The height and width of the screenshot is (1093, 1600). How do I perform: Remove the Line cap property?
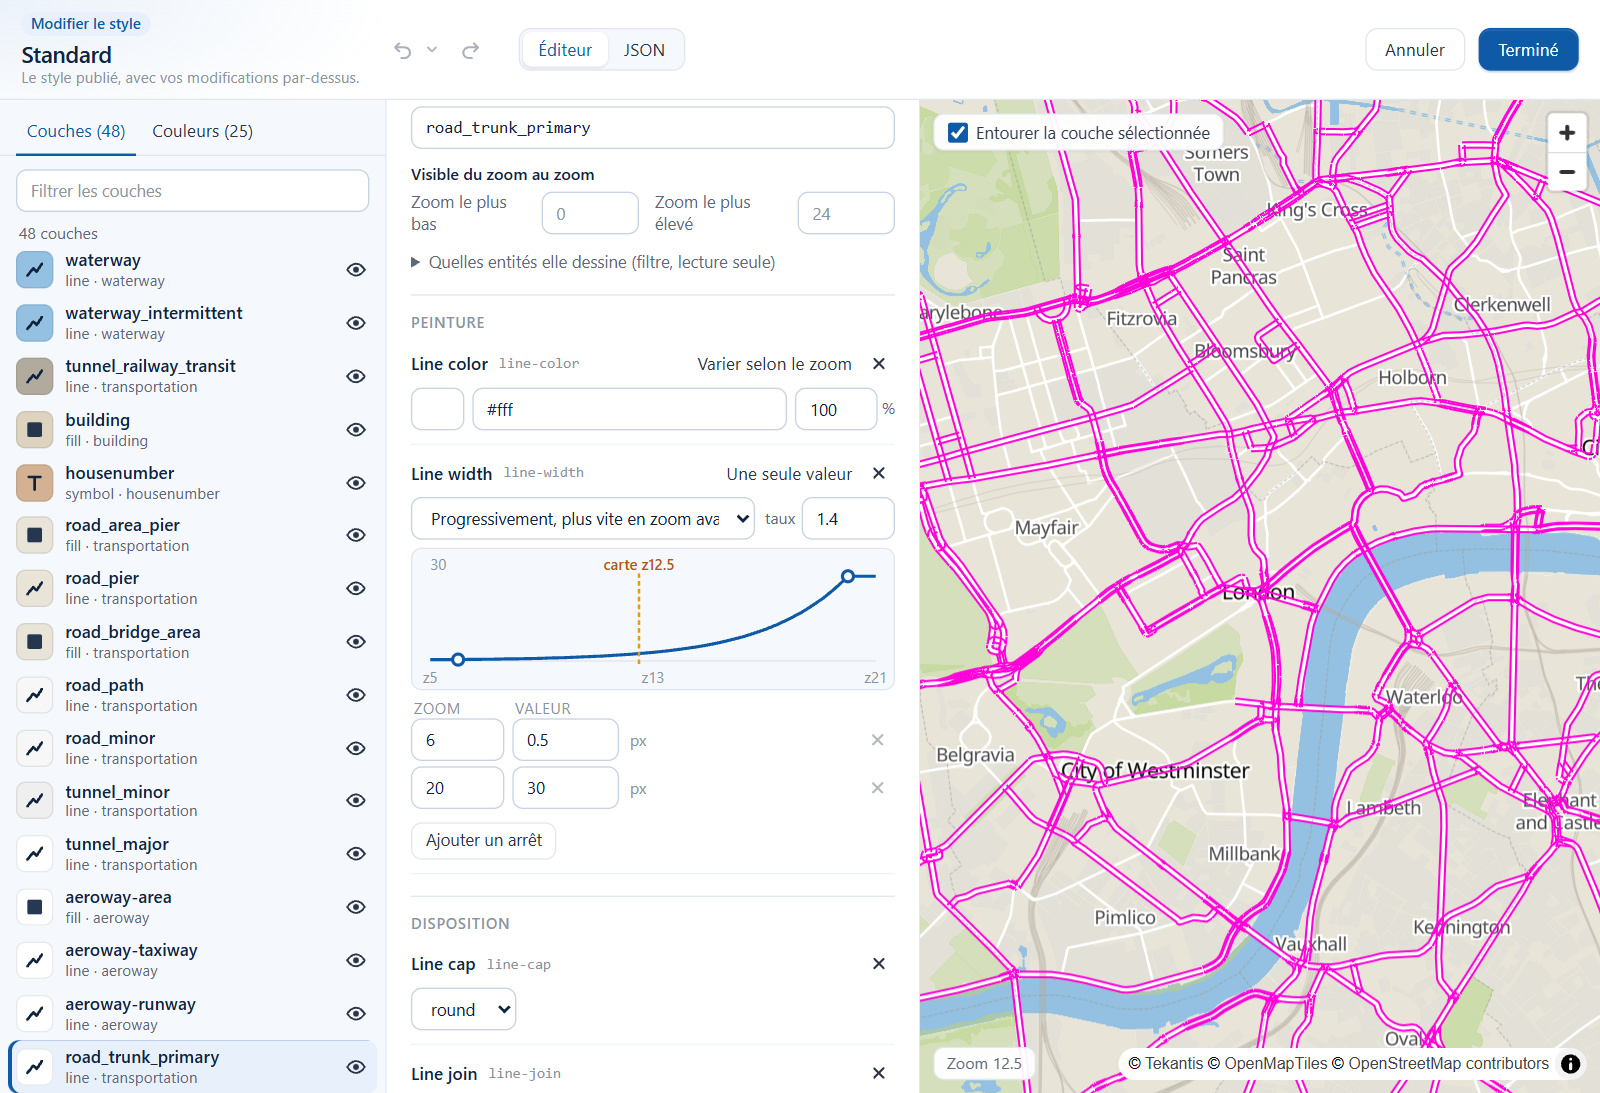(x=879, y=964)
